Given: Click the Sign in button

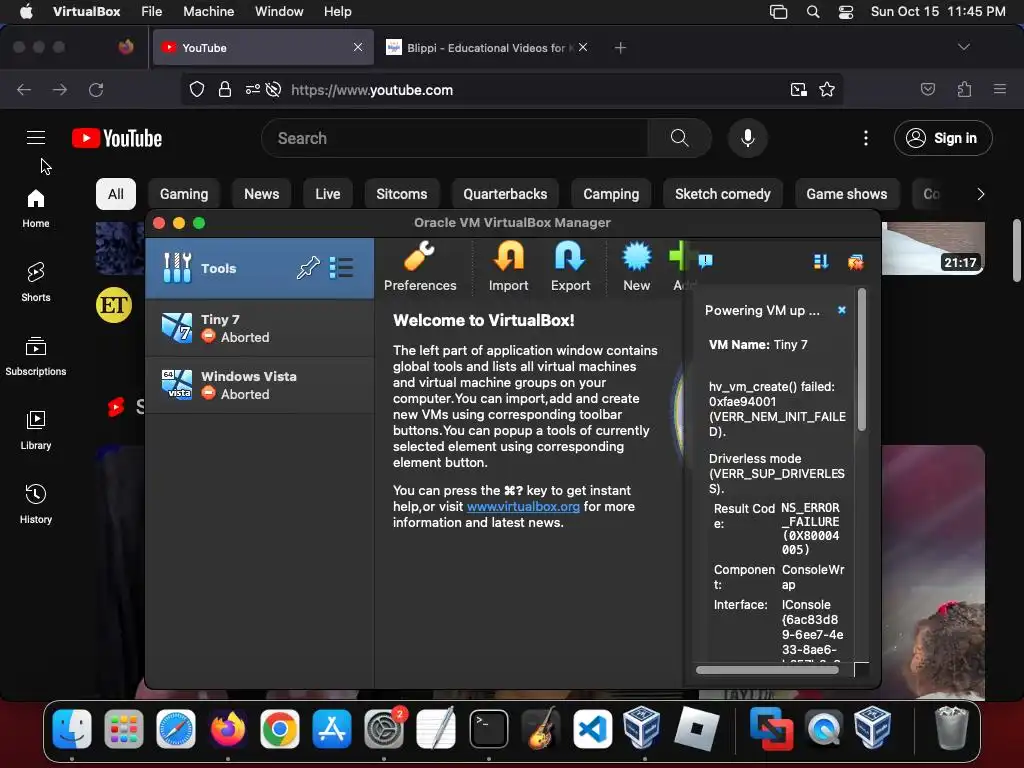Looking at the screenshot, I should coord(943,138).
